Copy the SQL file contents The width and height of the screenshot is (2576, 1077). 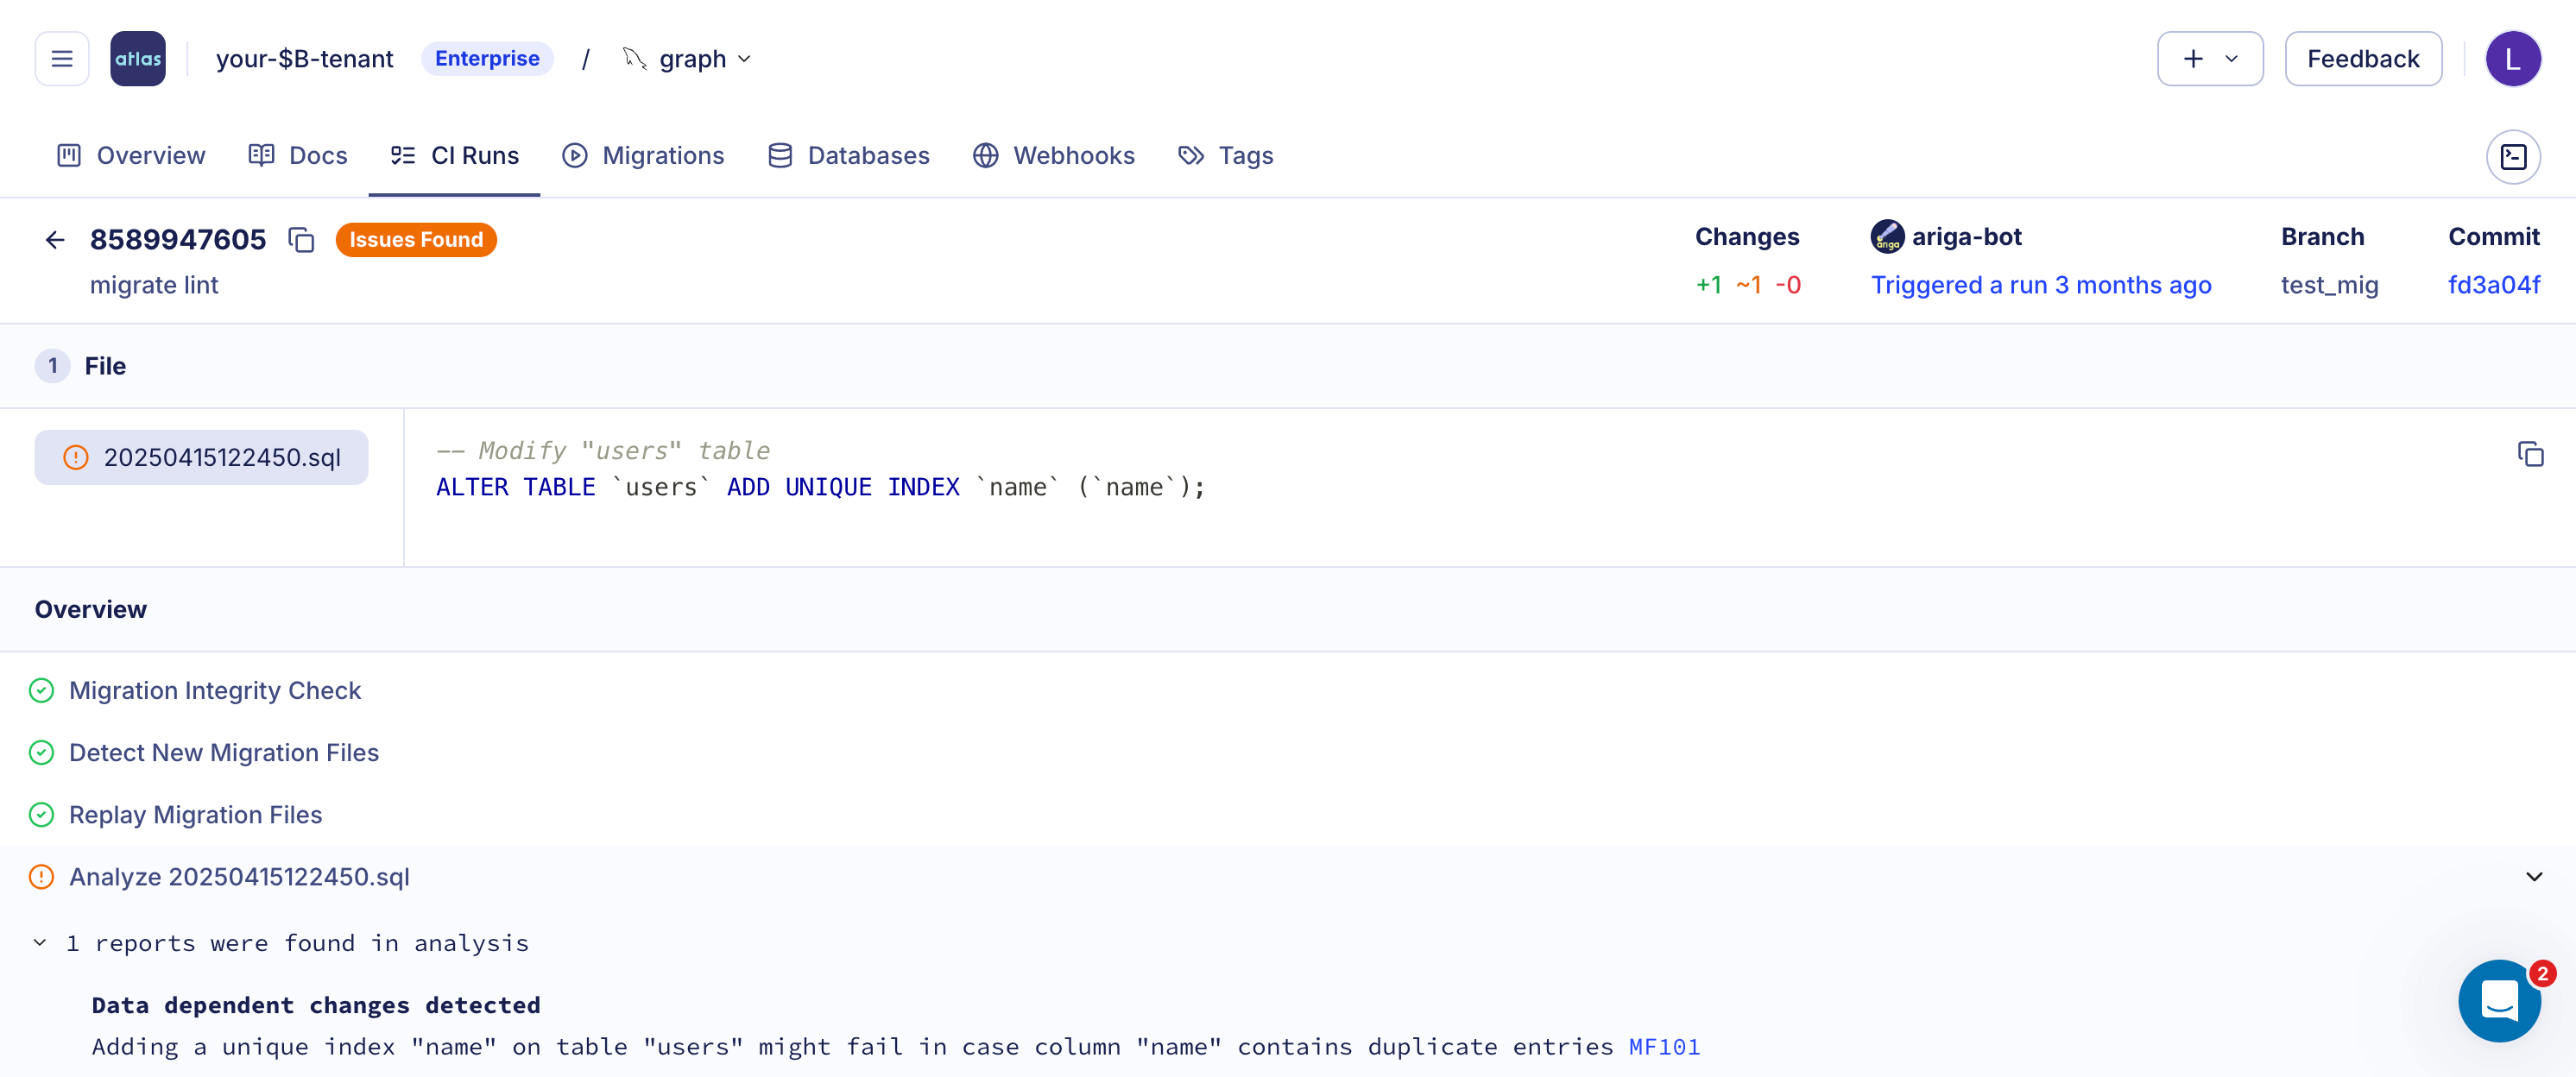[2530, 454]
